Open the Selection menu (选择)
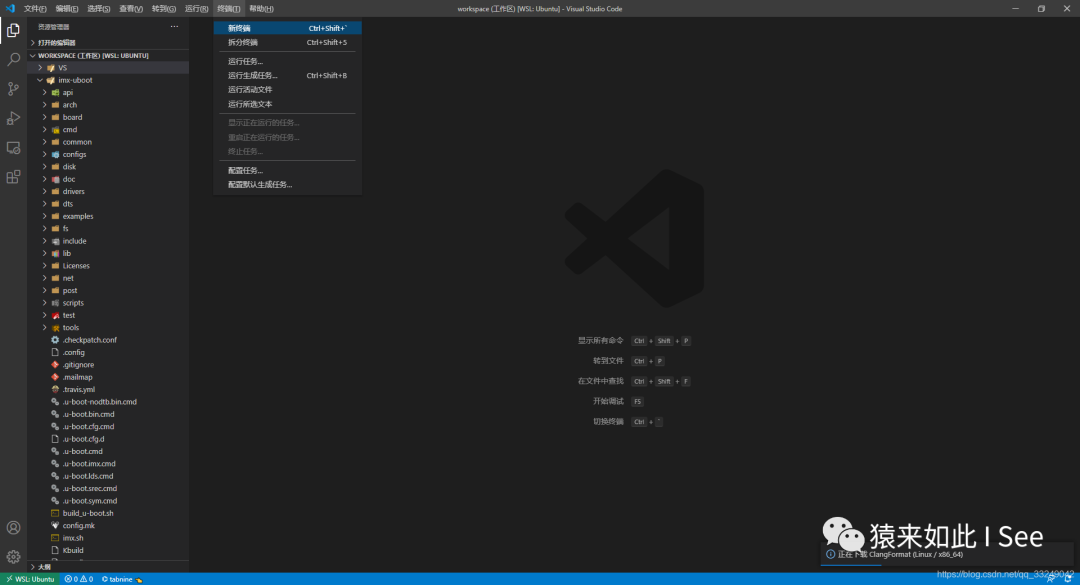The image size is (1080, 585). pos(98,9)
